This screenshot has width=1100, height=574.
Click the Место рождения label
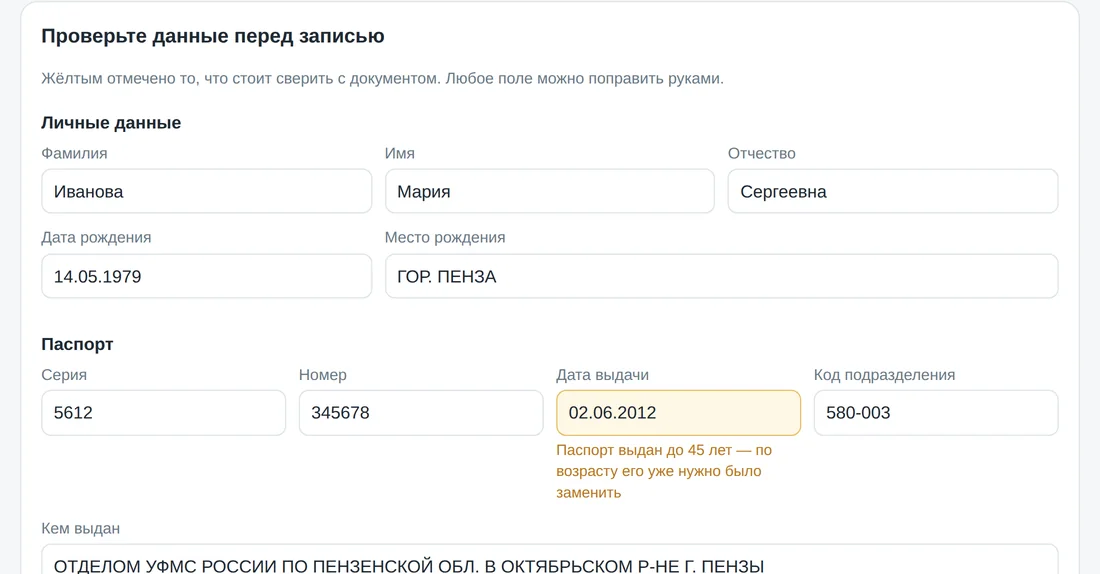[445, 238]
